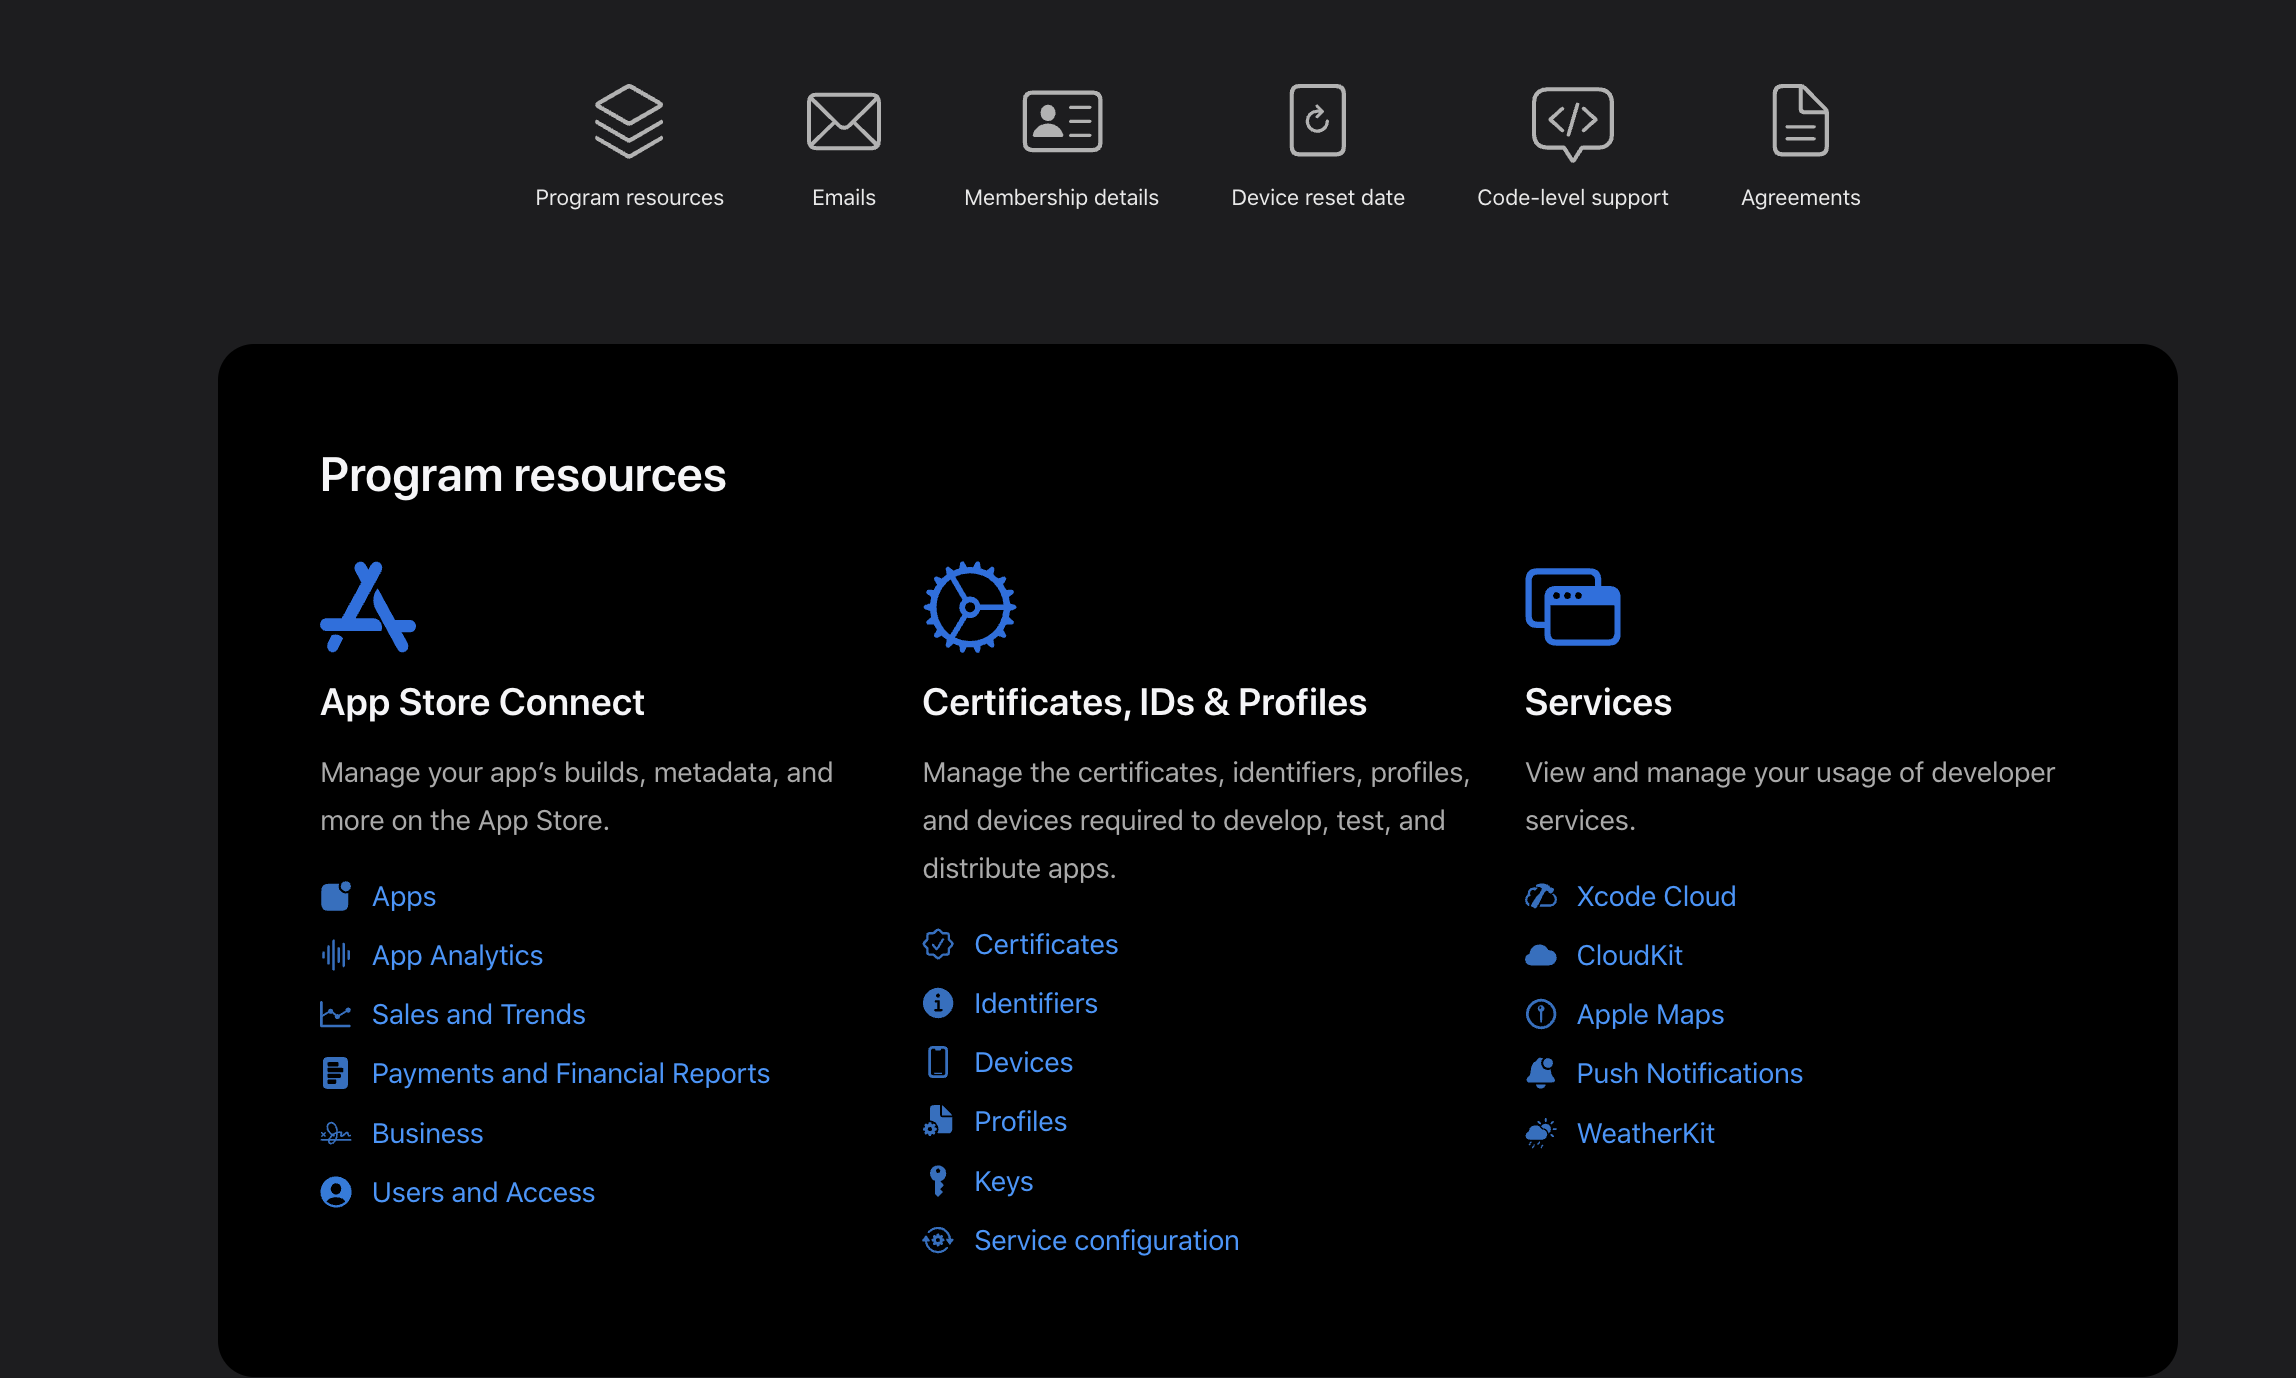Click the signature icon beside Business
Screen dimensions: 2296x1378
click(x=336, y=1133)
